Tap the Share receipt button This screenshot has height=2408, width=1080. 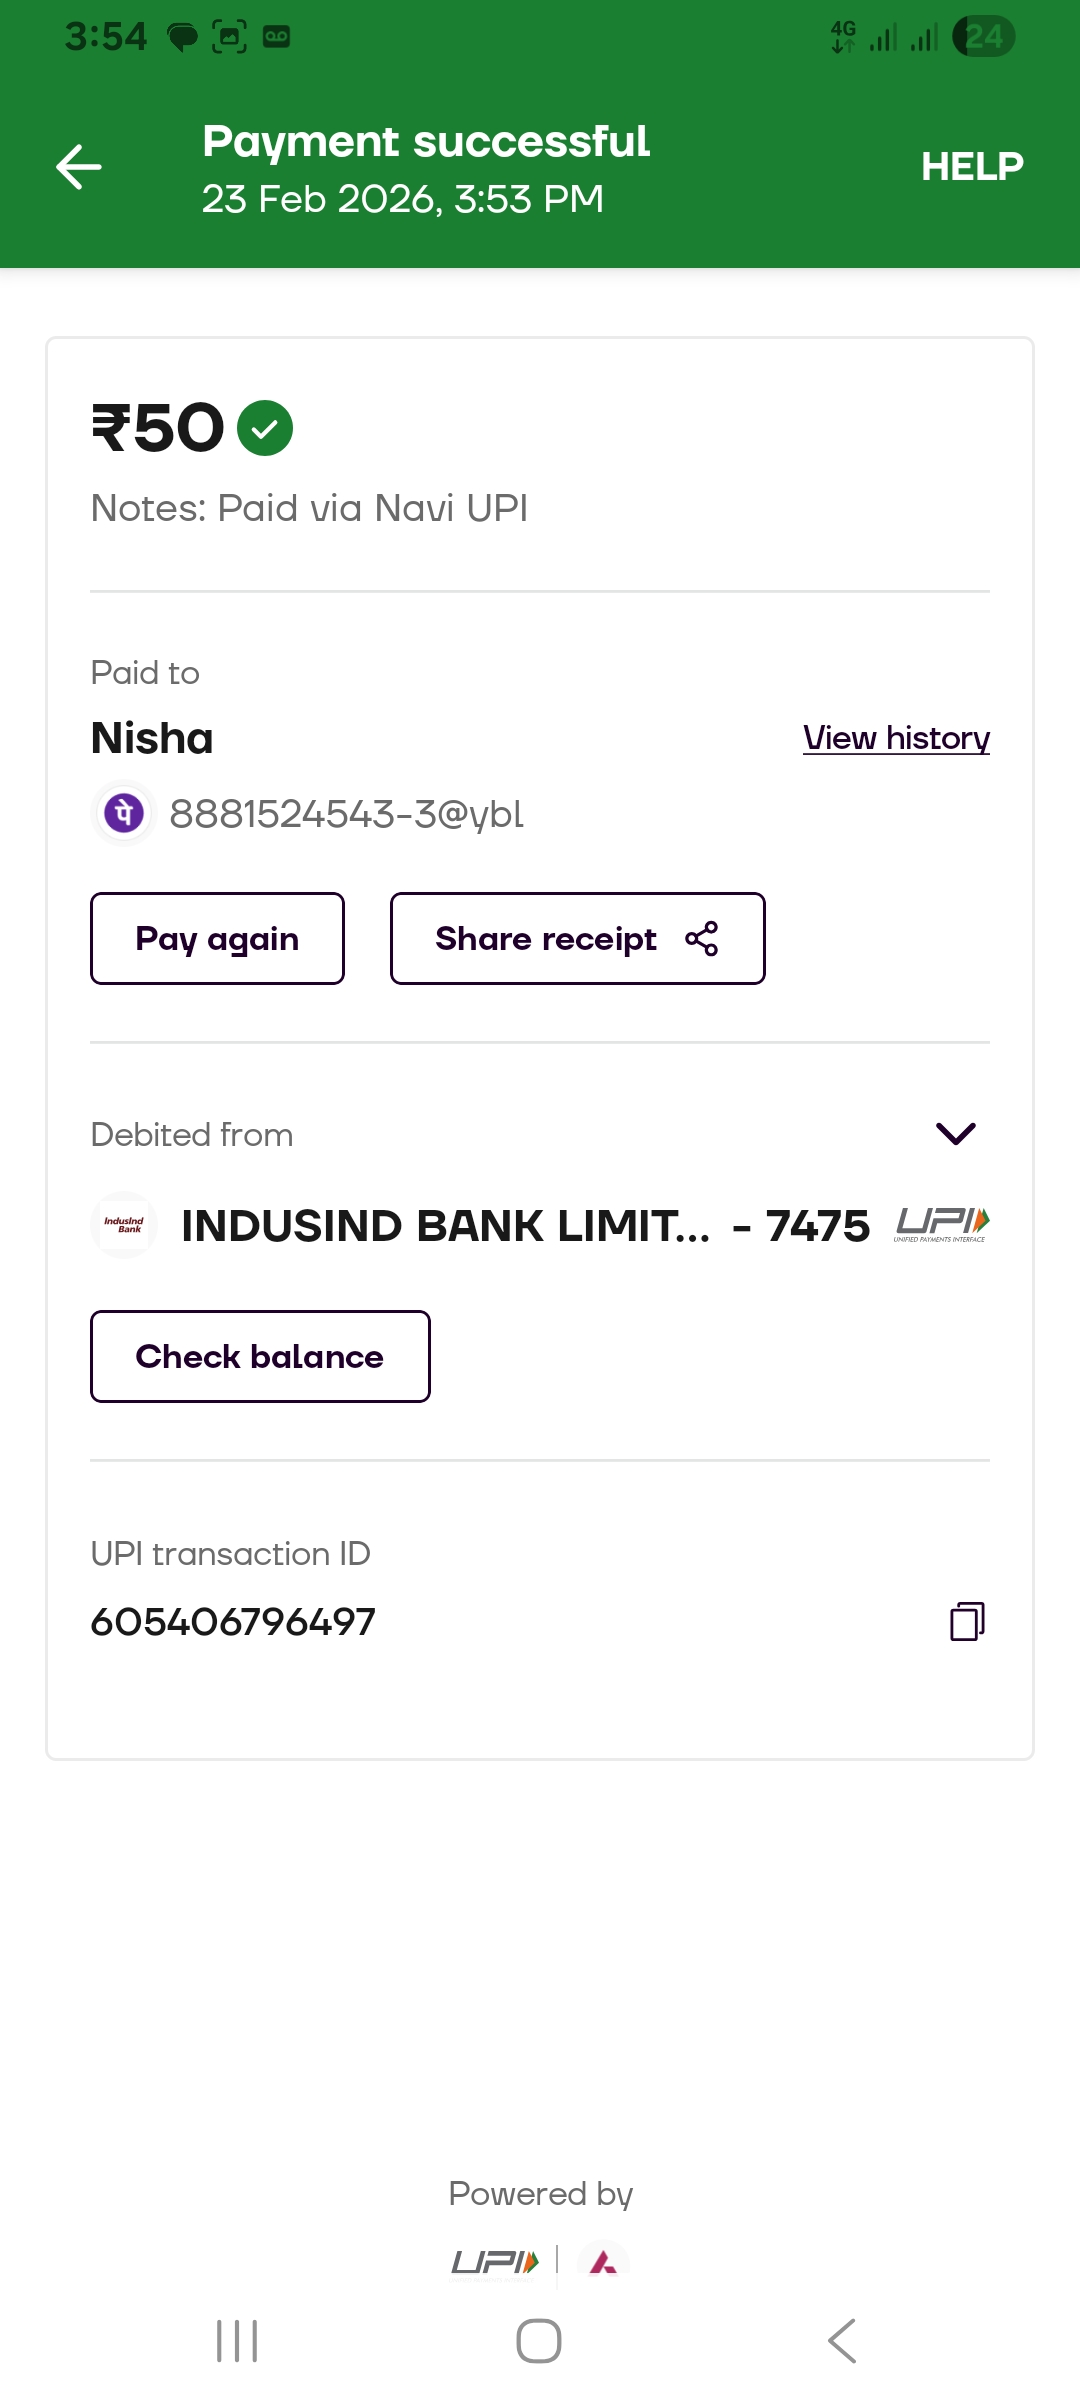pos(546,939)
